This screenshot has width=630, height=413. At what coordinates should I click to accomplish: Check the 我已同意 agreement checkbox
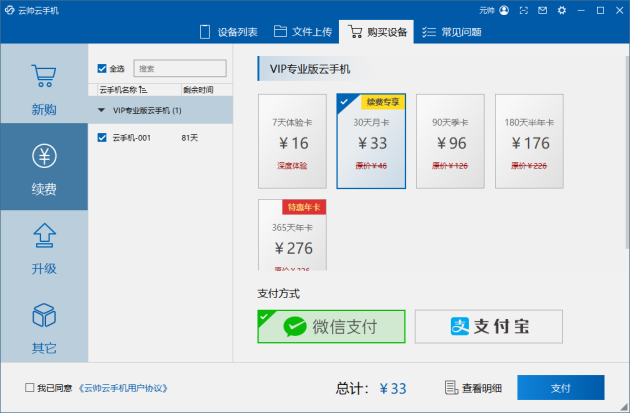coord(29,388)
